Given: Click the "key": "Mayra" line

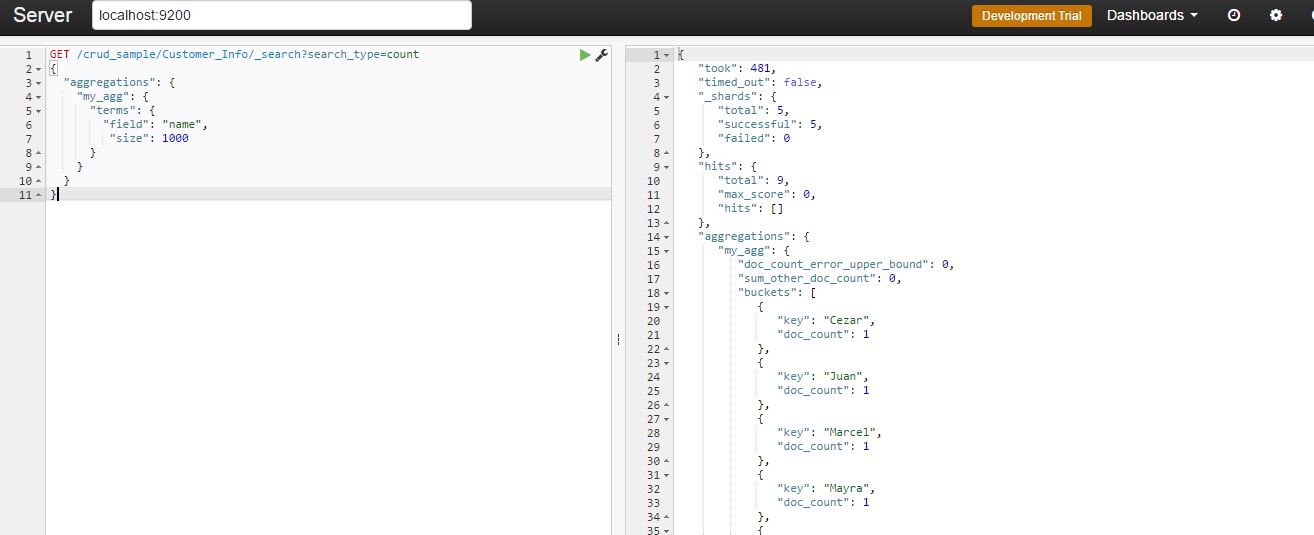Looking at the screenshot, I should 827,489.
